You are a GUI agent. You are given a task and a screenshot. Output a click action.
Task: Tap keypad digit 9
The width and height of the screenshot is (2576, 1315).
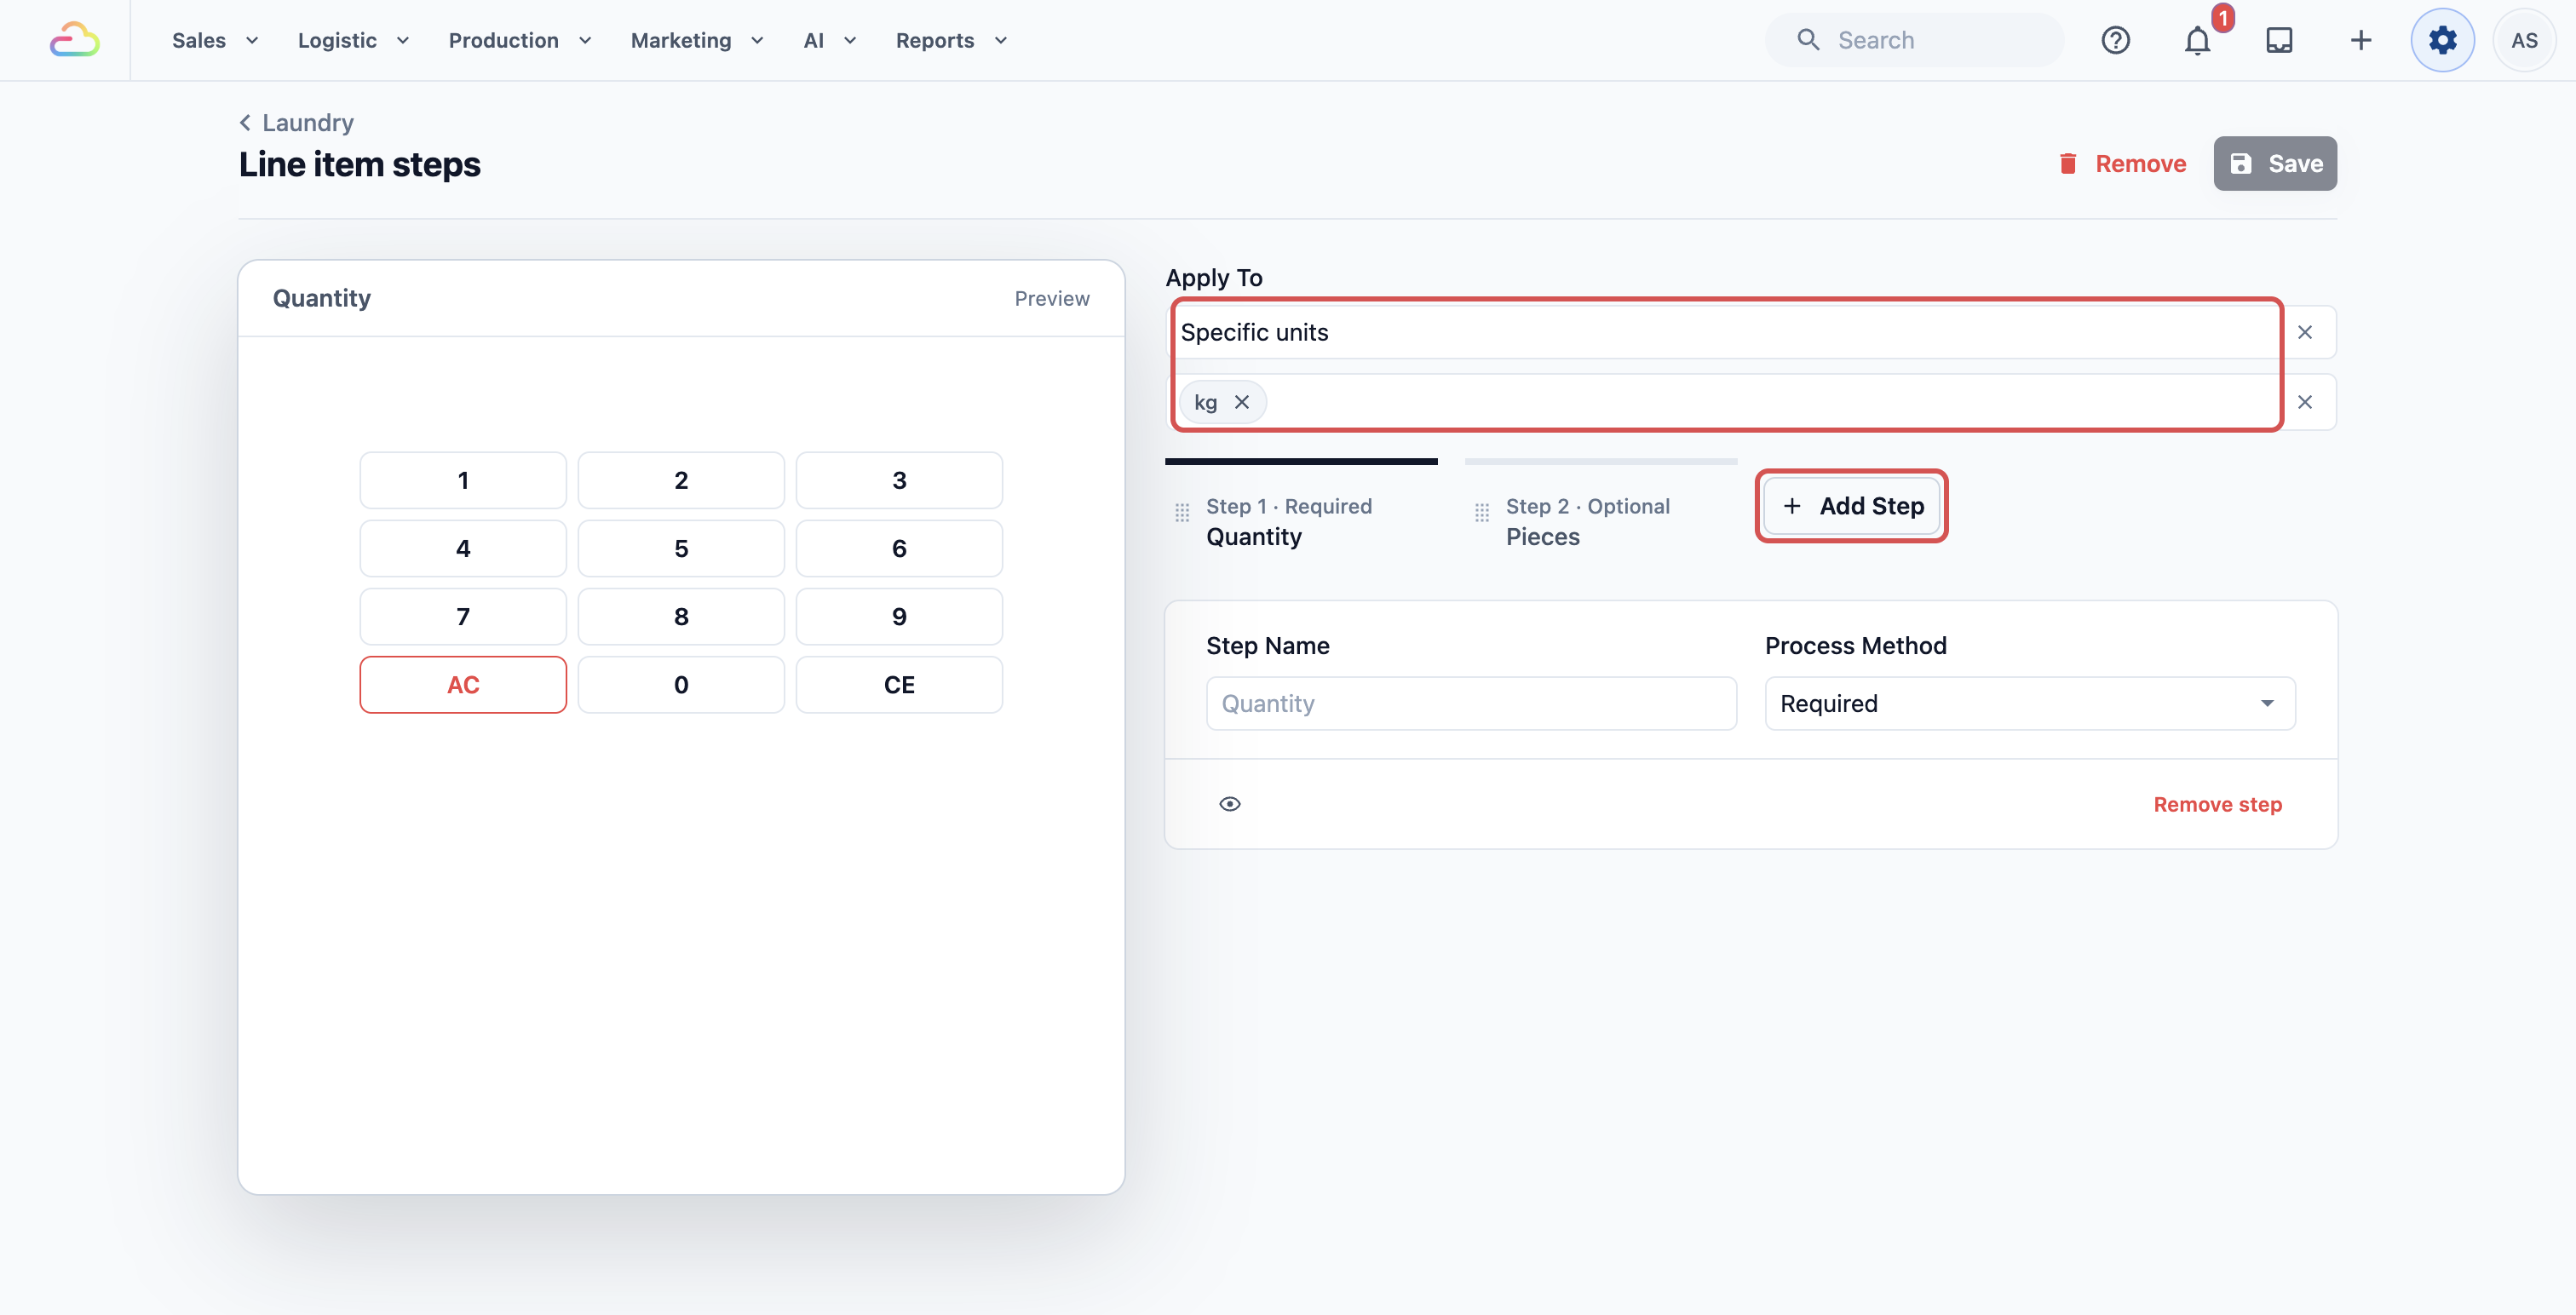899,616
